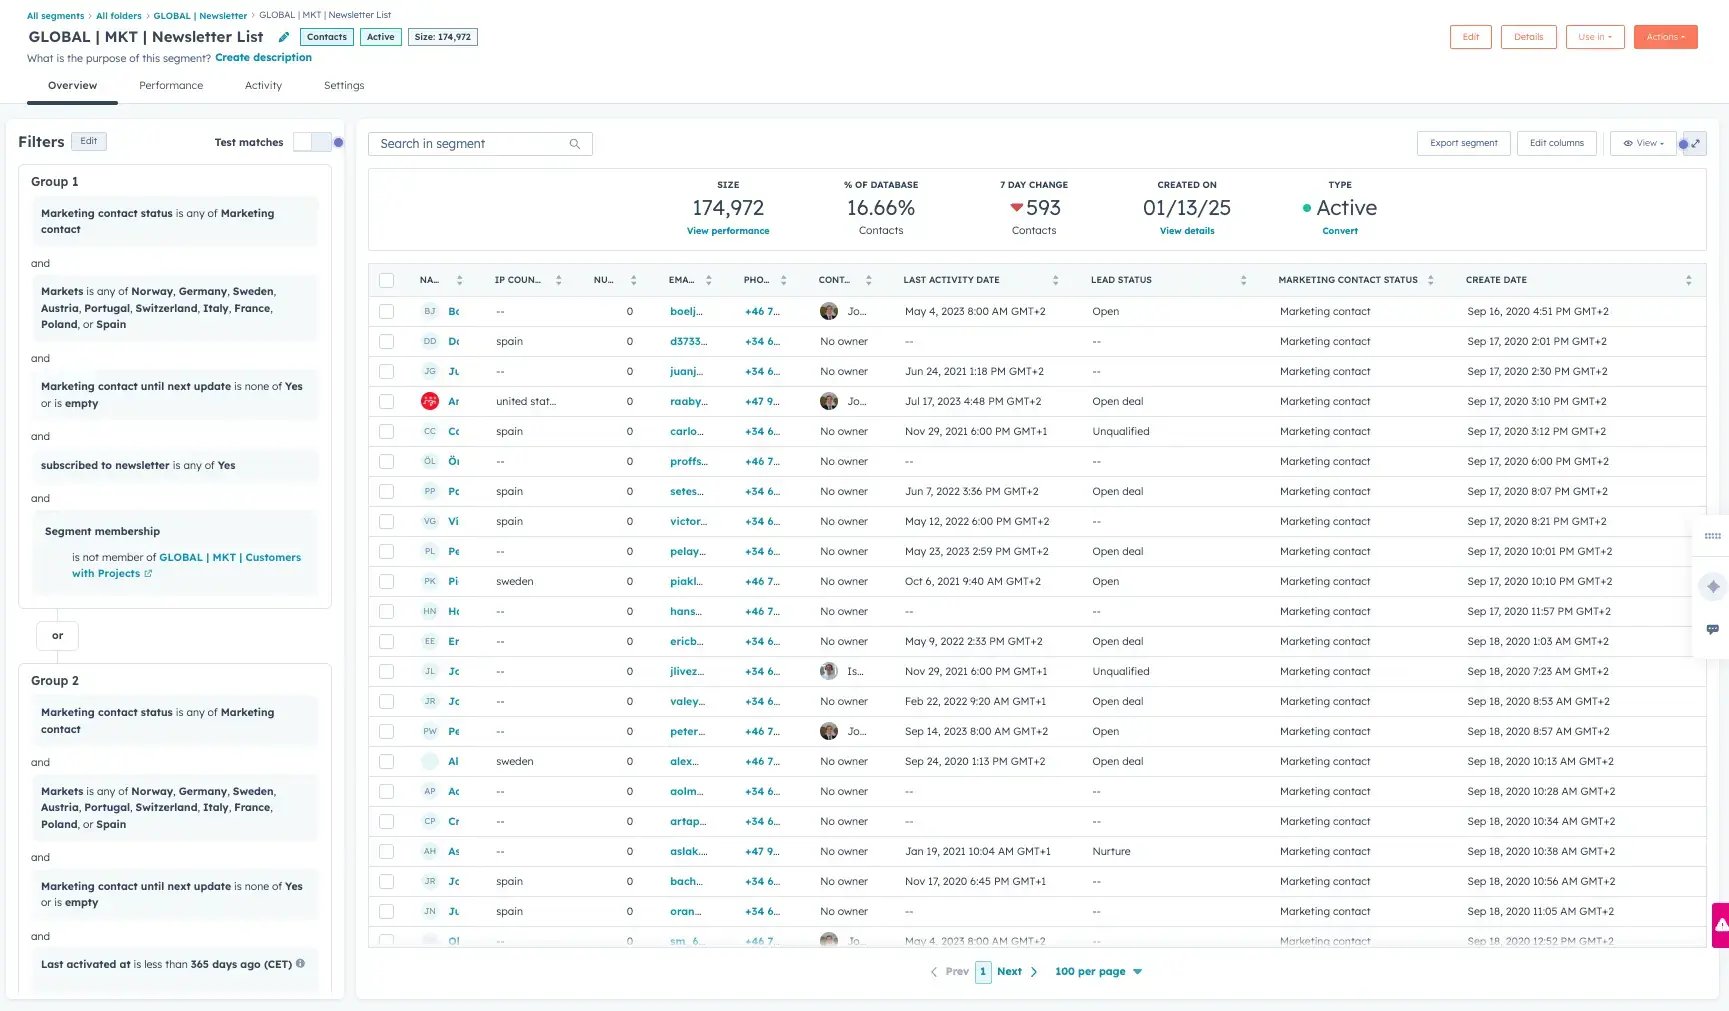Click the pencil icon beside segment name
Image resolution: width=1729 pixels, height=1011 pixels.
pos(284,37)
